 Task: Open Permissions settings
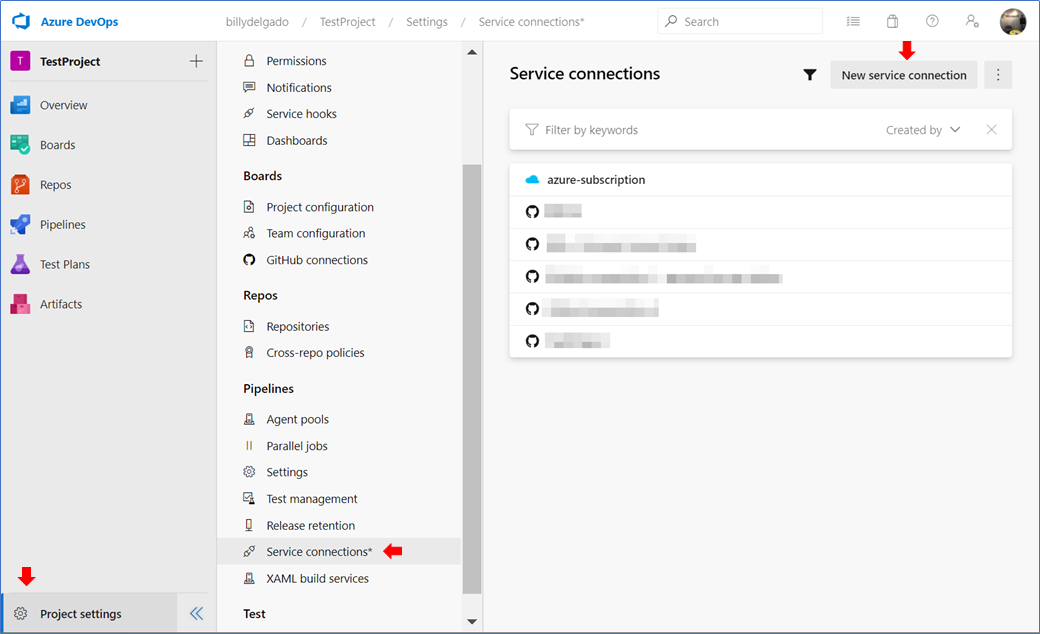(296, 60)
